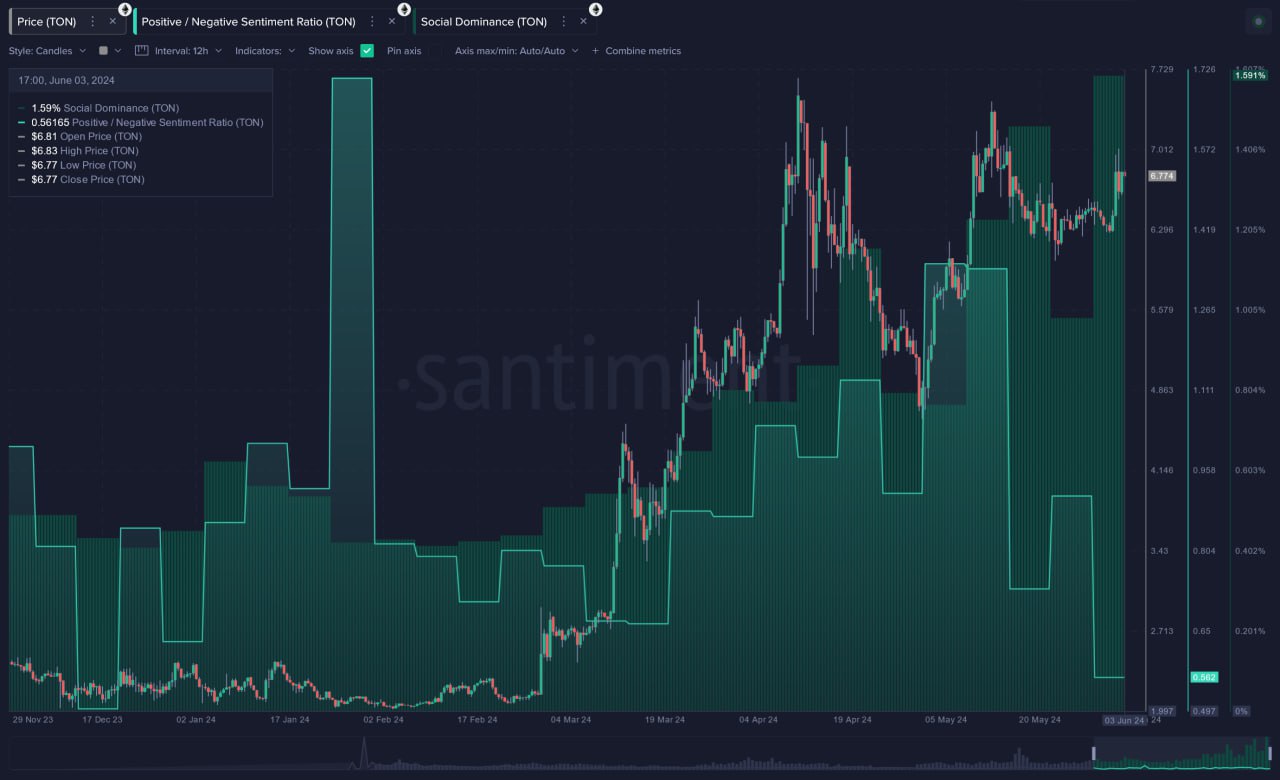Click the 1.997 price axis minimum label

[x=1161, y=711]
